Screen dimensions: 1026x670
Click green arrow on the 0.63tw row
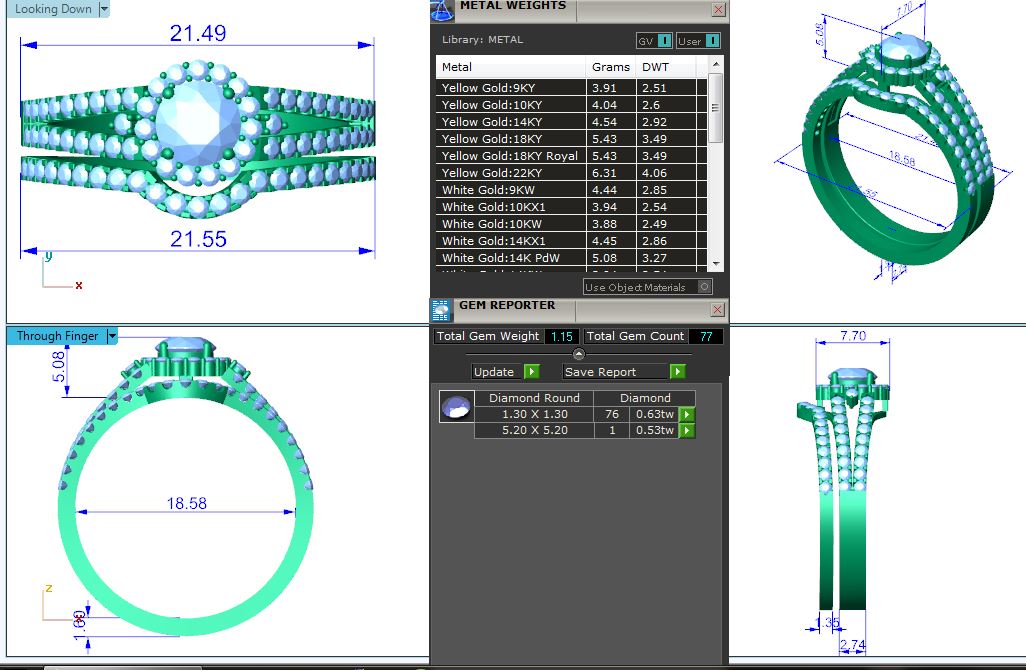[x=687, y=414]
